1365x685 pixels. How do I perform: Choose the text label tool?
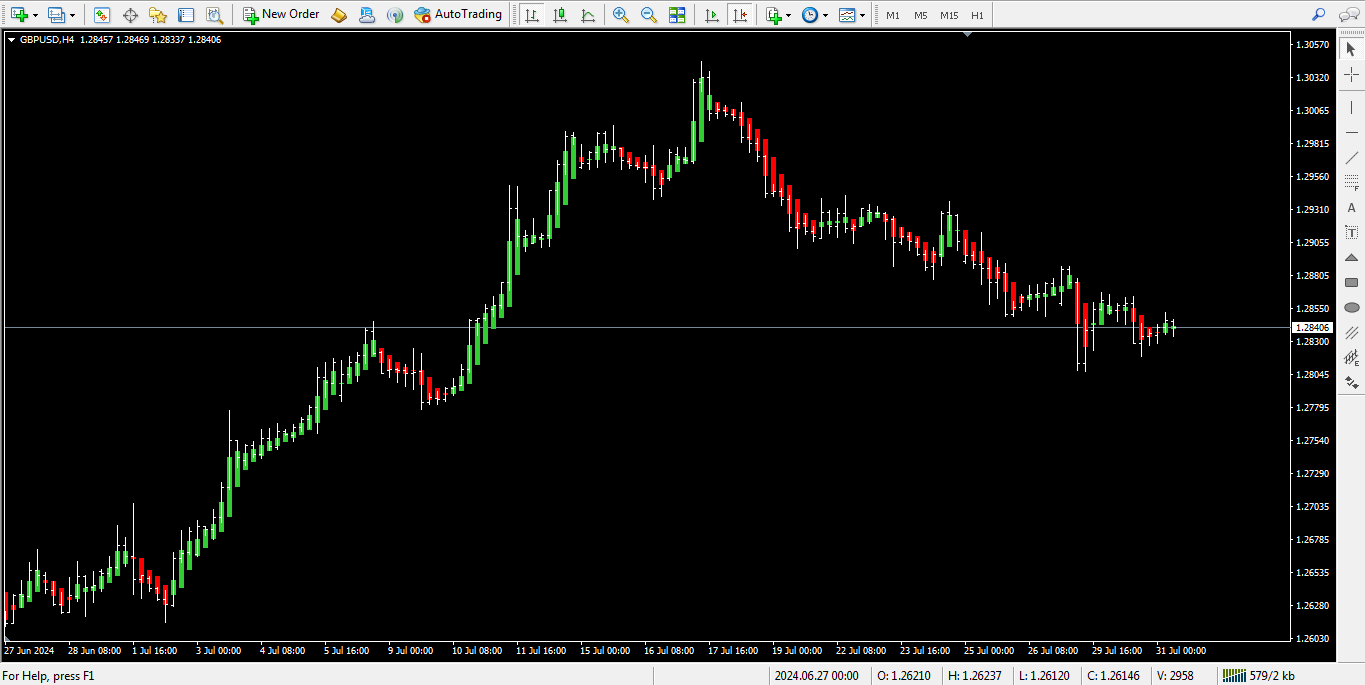coord(1351,208)
